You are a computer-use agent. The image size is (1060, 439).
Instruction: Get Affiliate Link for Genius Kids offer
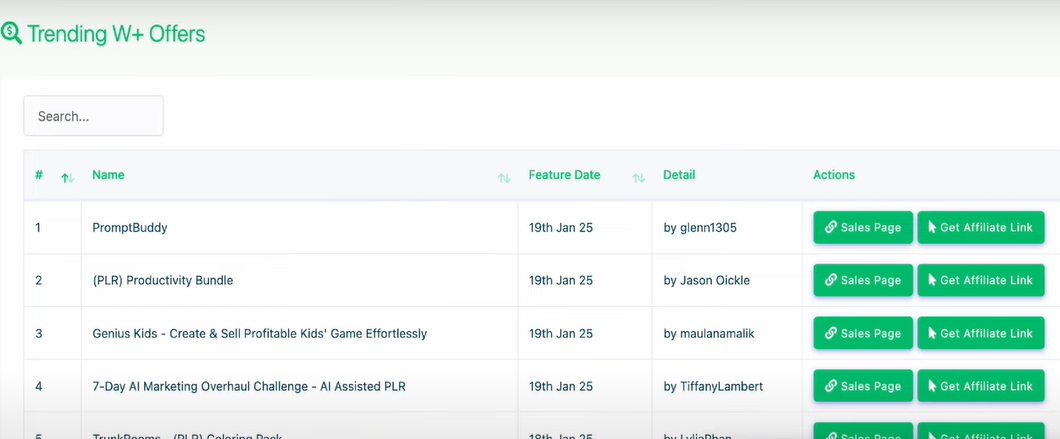(x=980, y=333)
